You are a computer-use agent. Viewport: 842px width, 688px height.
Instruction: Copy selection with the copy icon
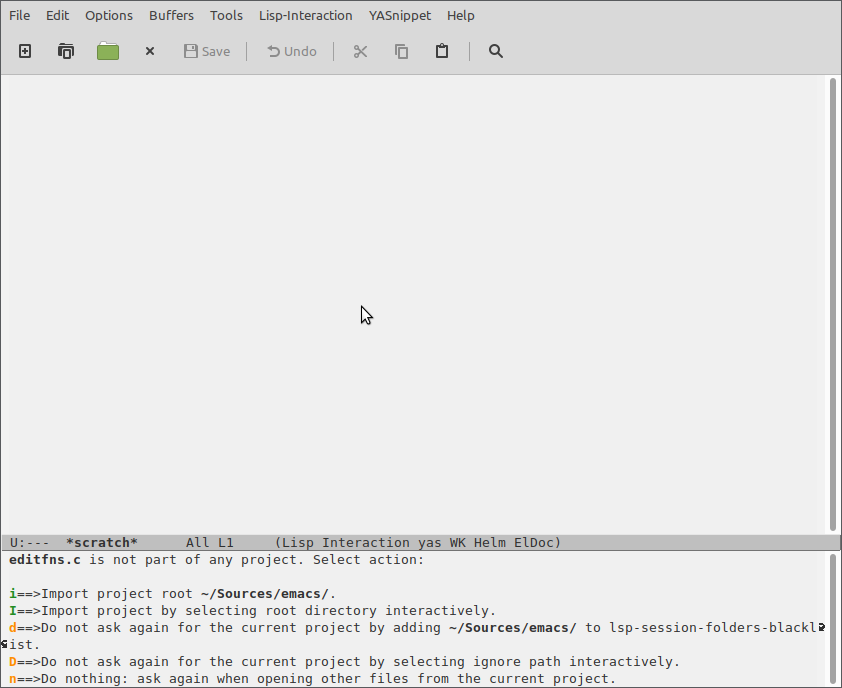click(x=402, y=51)
